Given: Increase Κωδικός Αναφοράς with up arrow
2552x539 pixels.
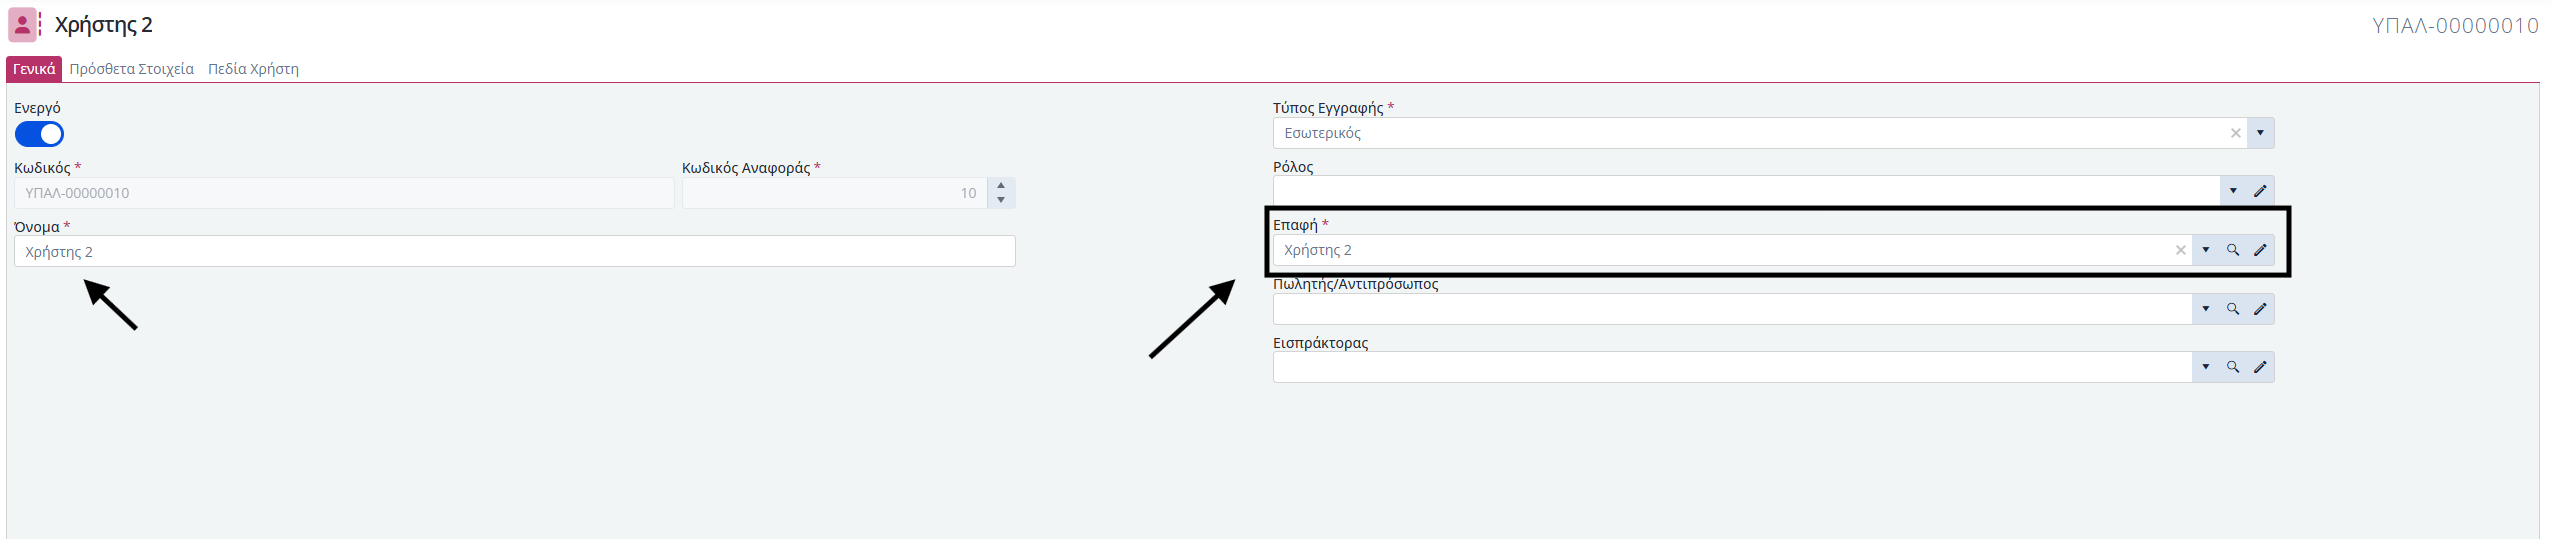Looking at the screenshot, I should click(x=1001, y=186).
